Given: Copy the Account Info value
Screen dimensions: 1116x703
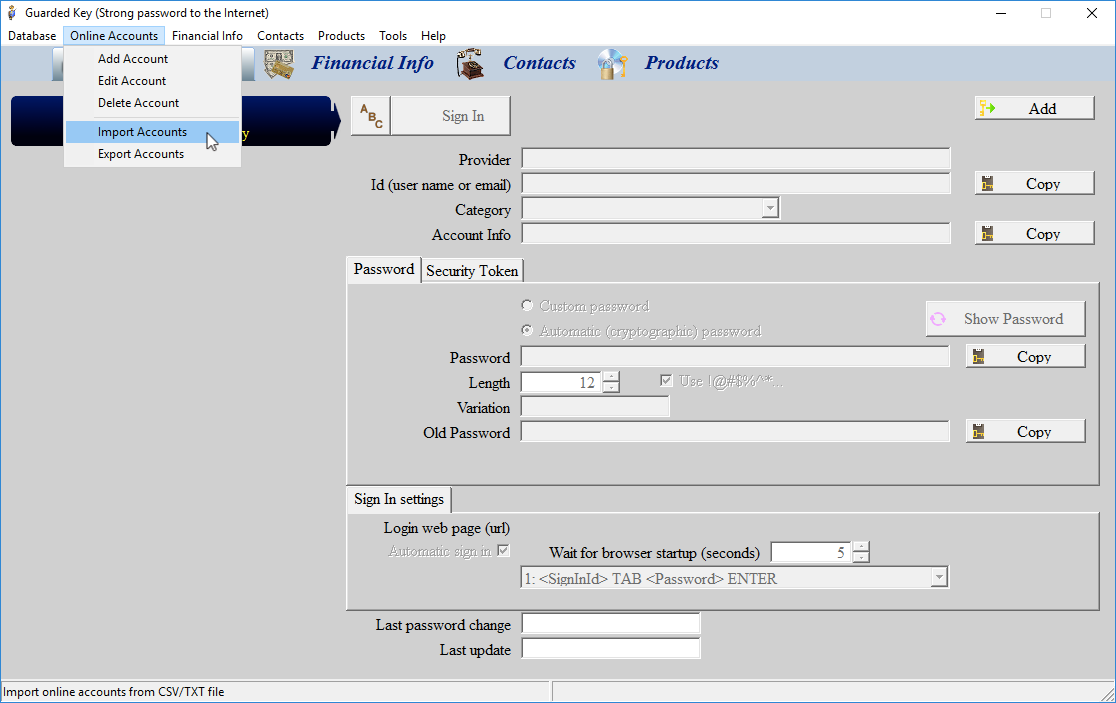Looking at the screenshot, I should 1034,233.
